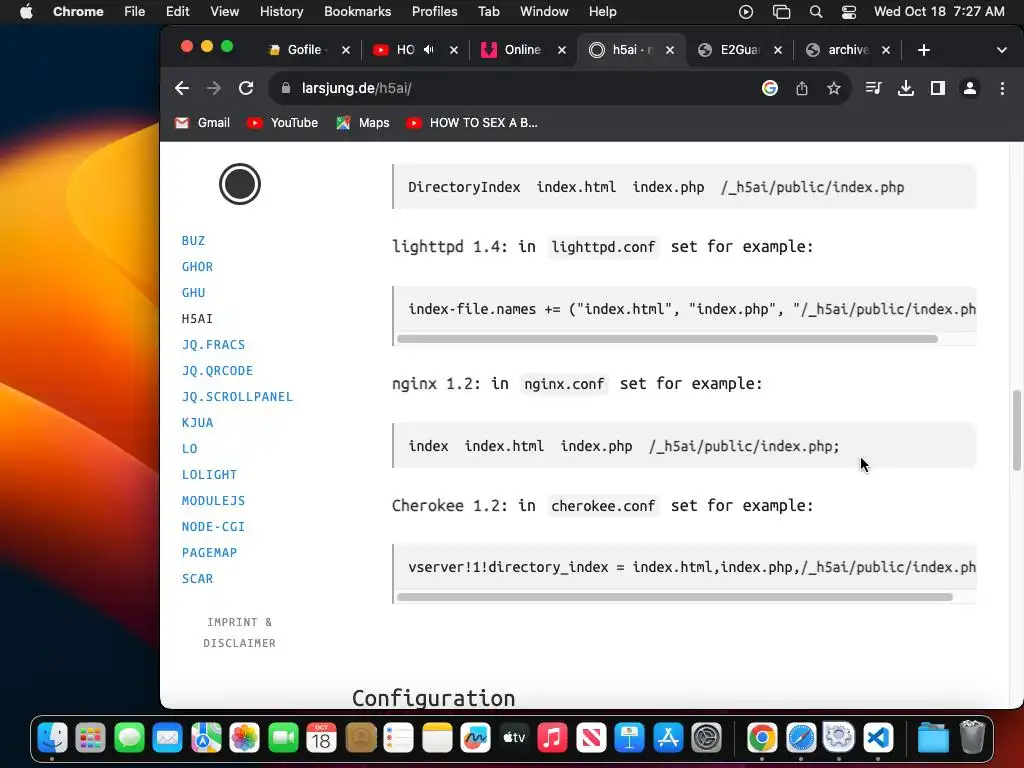Open the LO project link

point(189,449)
